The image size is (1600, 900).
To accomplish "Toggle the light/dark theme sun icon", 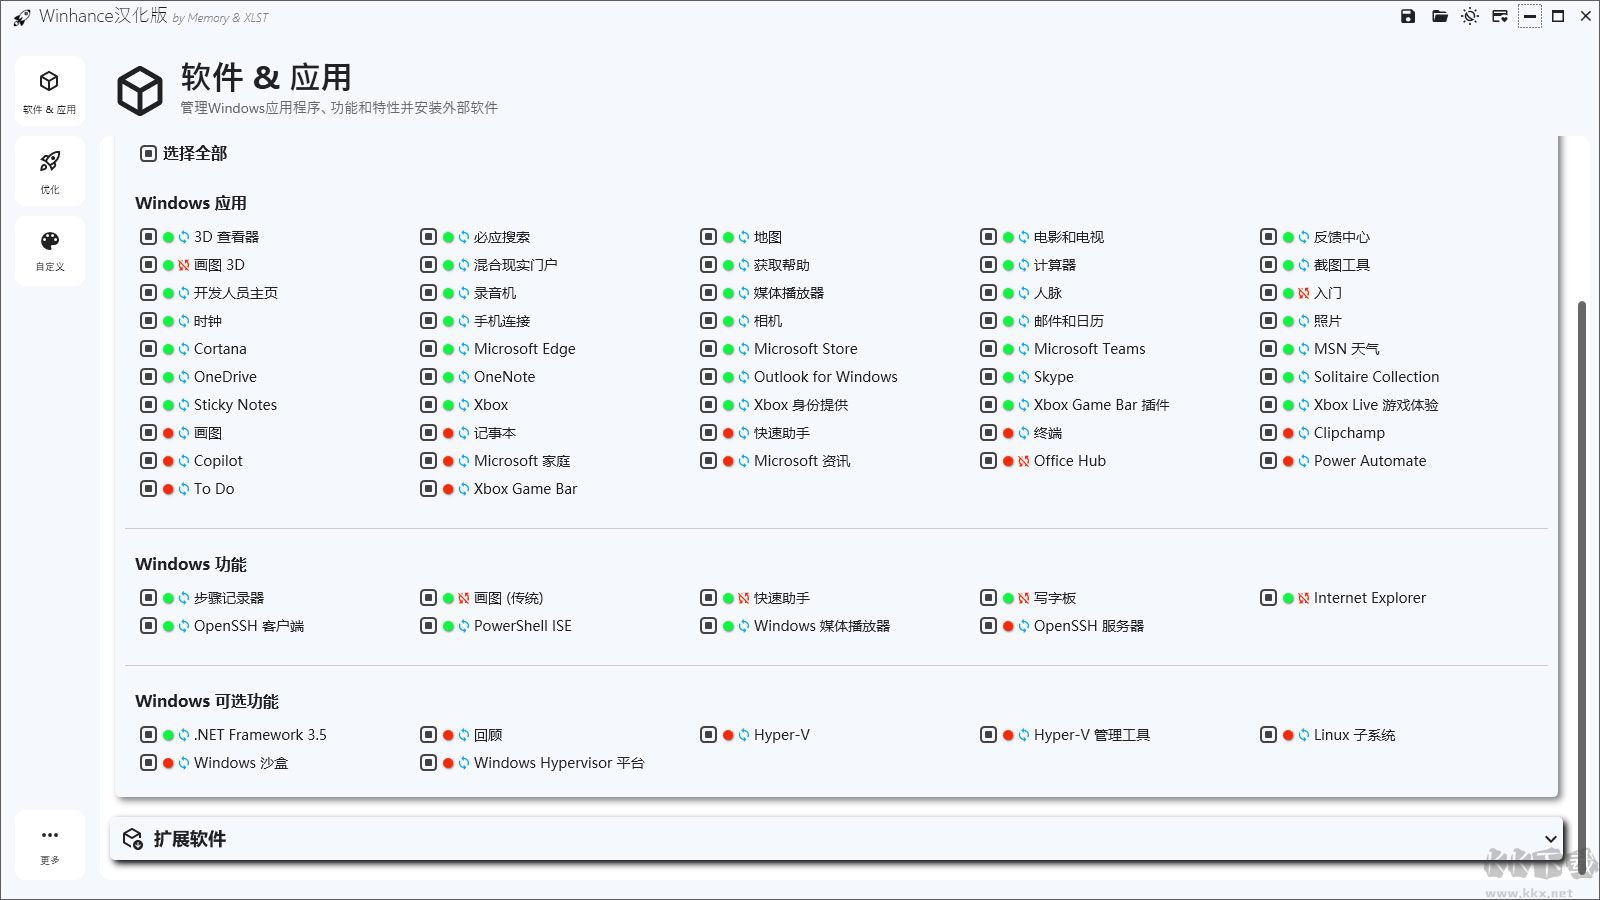I will point(1470,16).
